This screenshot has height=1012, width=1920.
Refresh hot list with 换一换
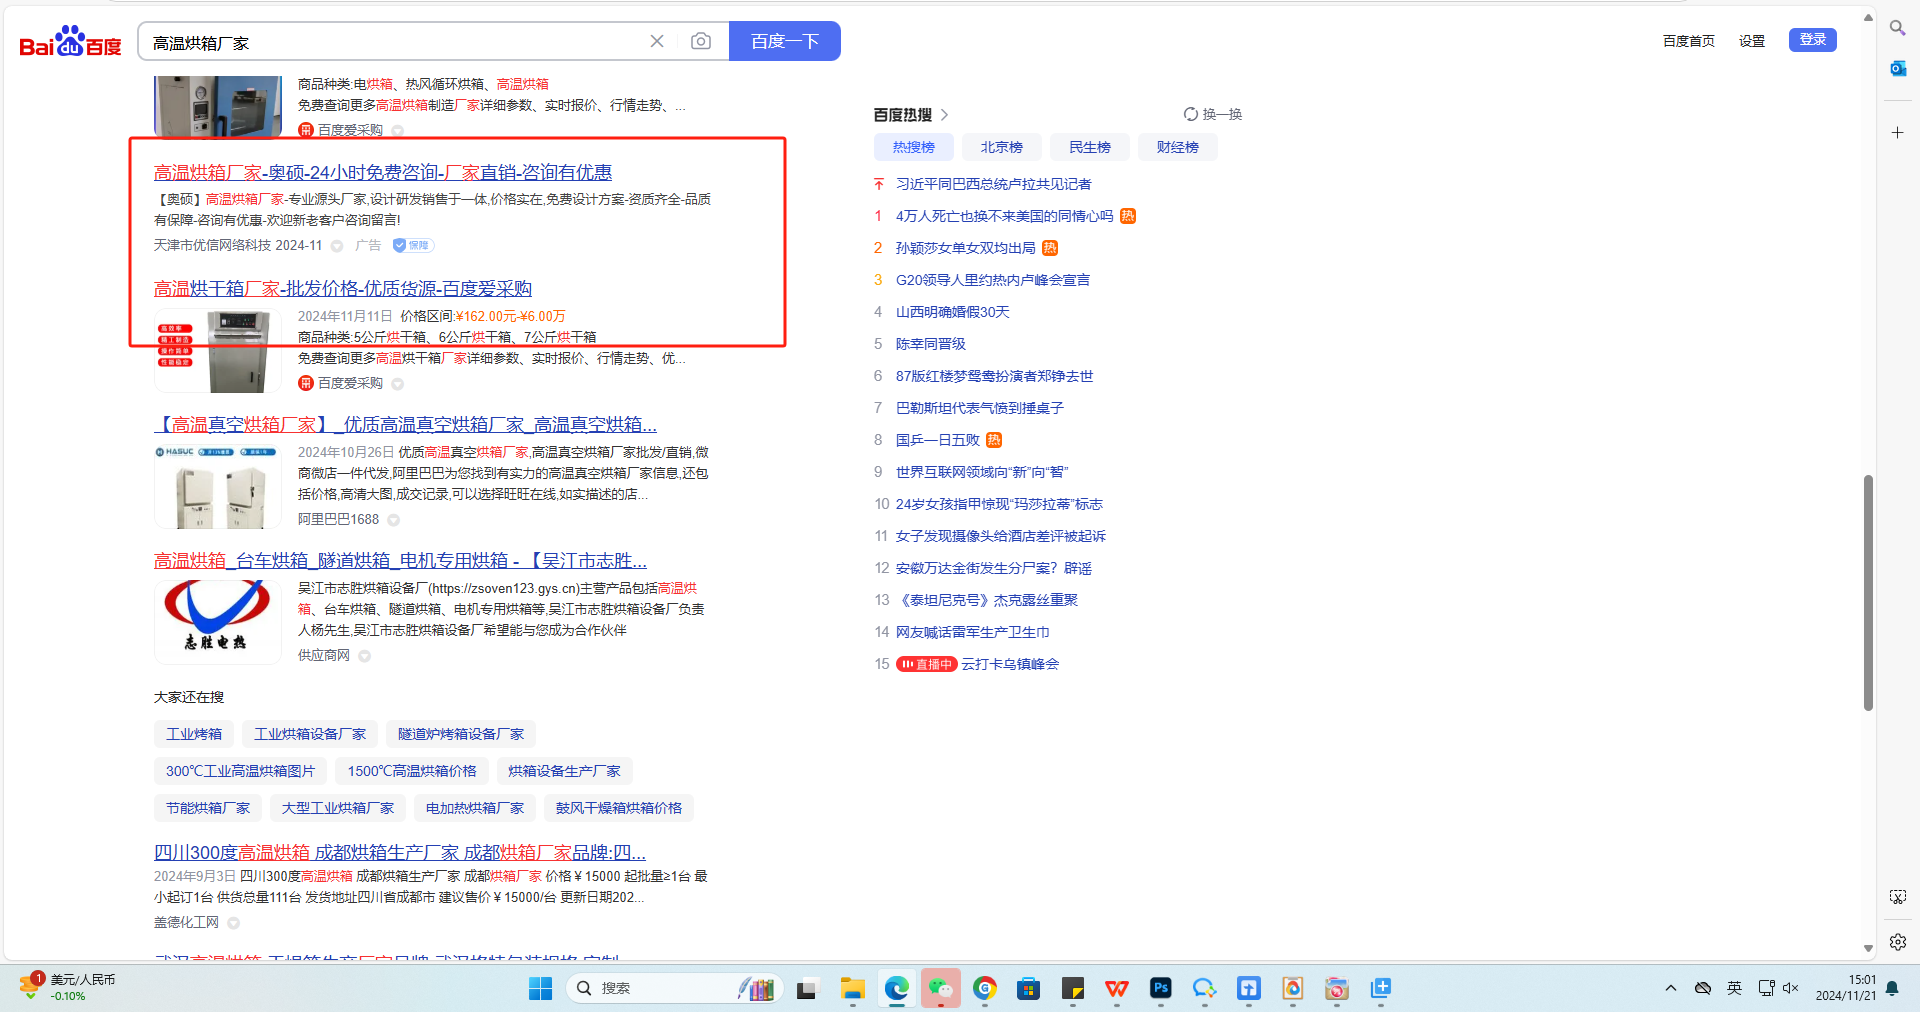[1212, 114]
